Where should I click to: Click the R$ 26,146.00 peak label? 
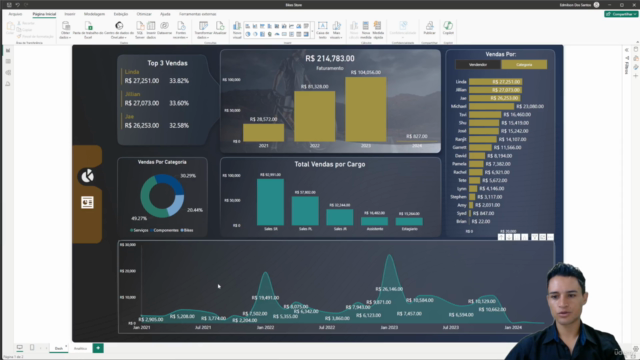click(389, 289)
